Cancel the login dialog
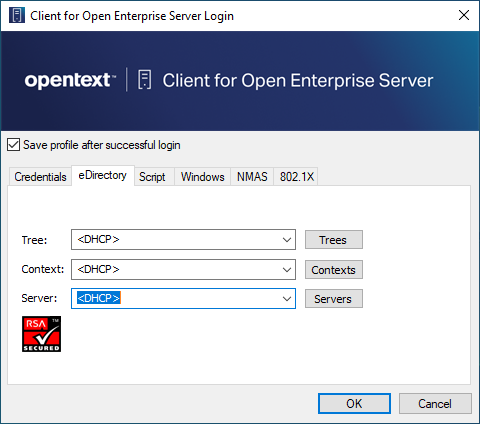Viewport: 480px width, 424px height. coord(435,404)
